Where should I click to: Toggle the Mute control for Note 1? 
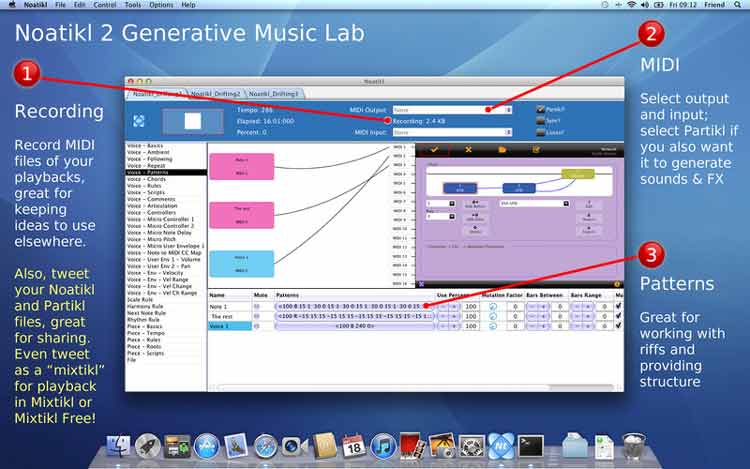(x=257, y=306)
